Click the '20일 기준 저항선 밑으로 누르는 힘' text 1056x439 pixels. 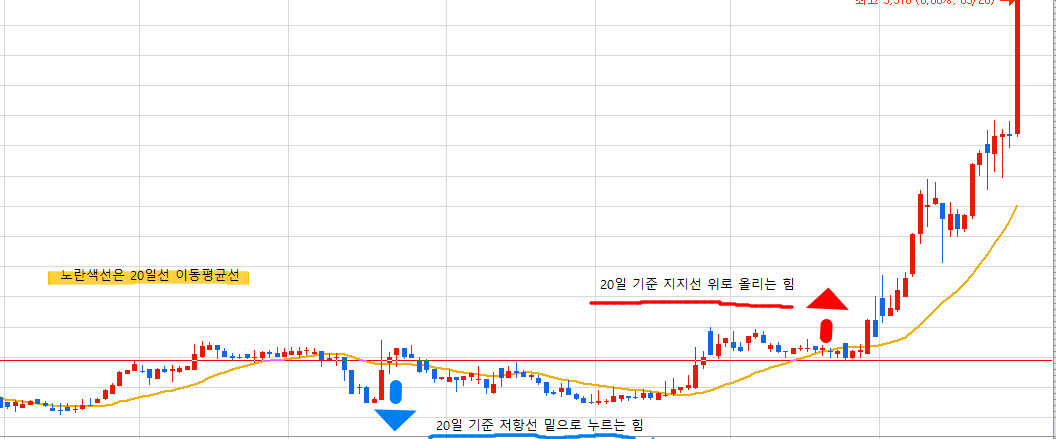coord(539,425)
